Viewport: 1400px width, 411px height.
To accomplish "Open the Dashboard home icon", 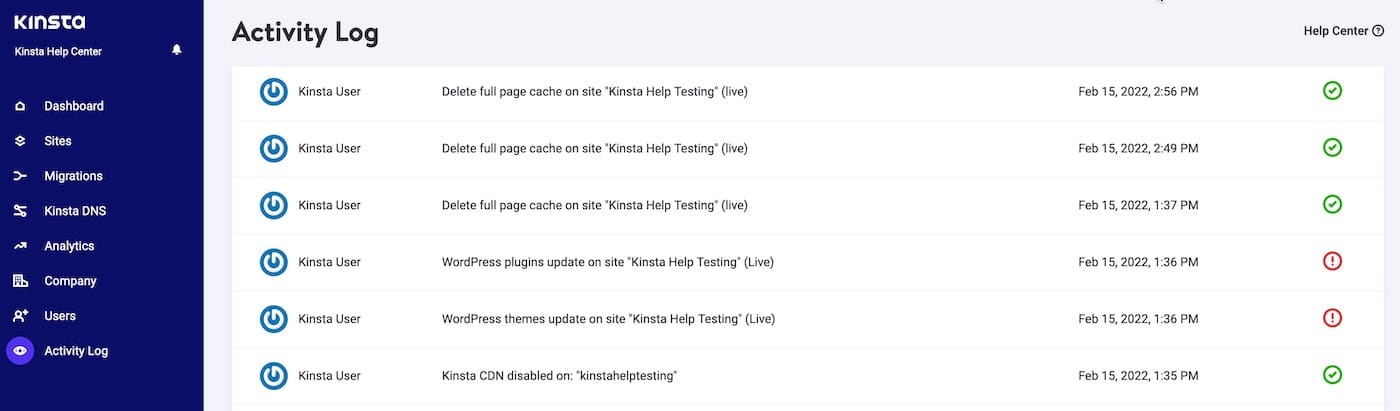I will pyautogui.click(x=20, y=106).
